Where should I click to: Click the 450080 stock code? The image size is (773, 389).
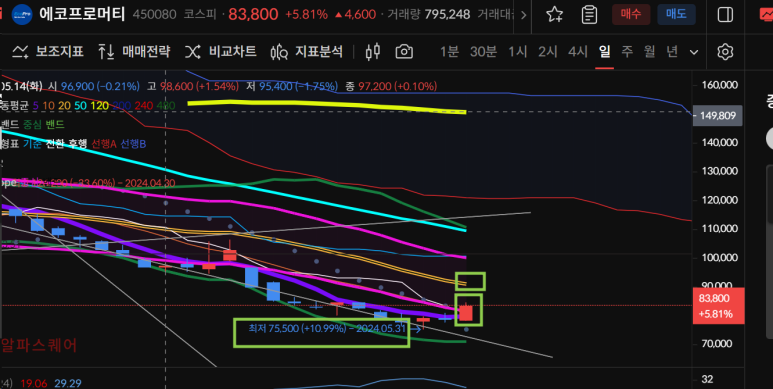tap(154, 15)
